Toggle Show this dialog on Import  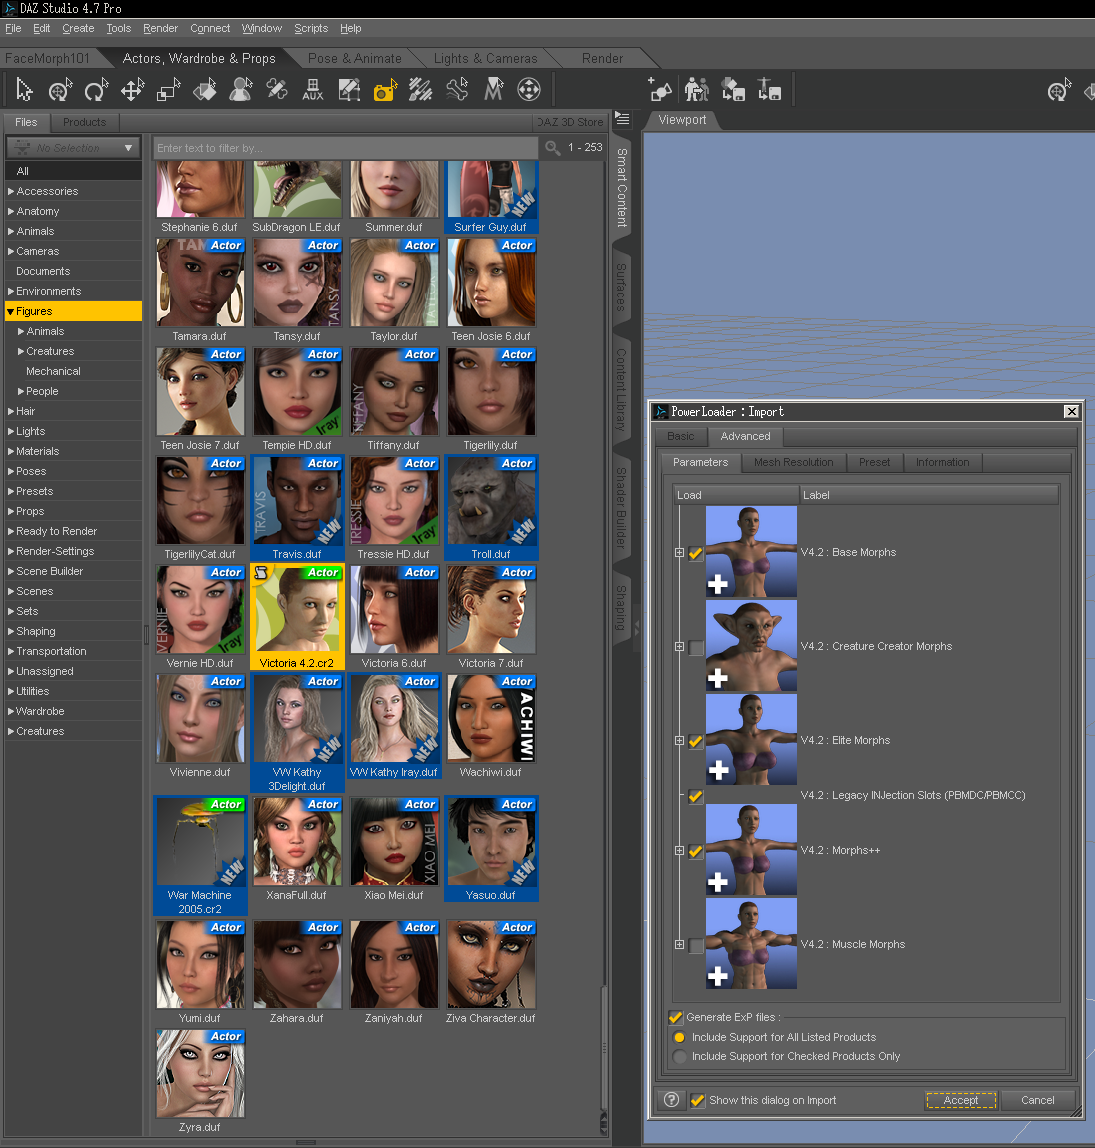point(698,1100)
